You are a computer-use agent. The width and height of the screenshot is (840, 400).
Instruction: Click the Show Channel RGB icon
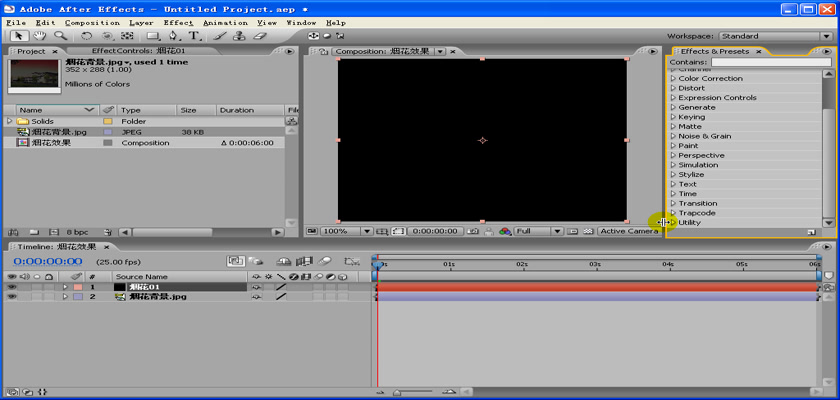tap(504, 231)
